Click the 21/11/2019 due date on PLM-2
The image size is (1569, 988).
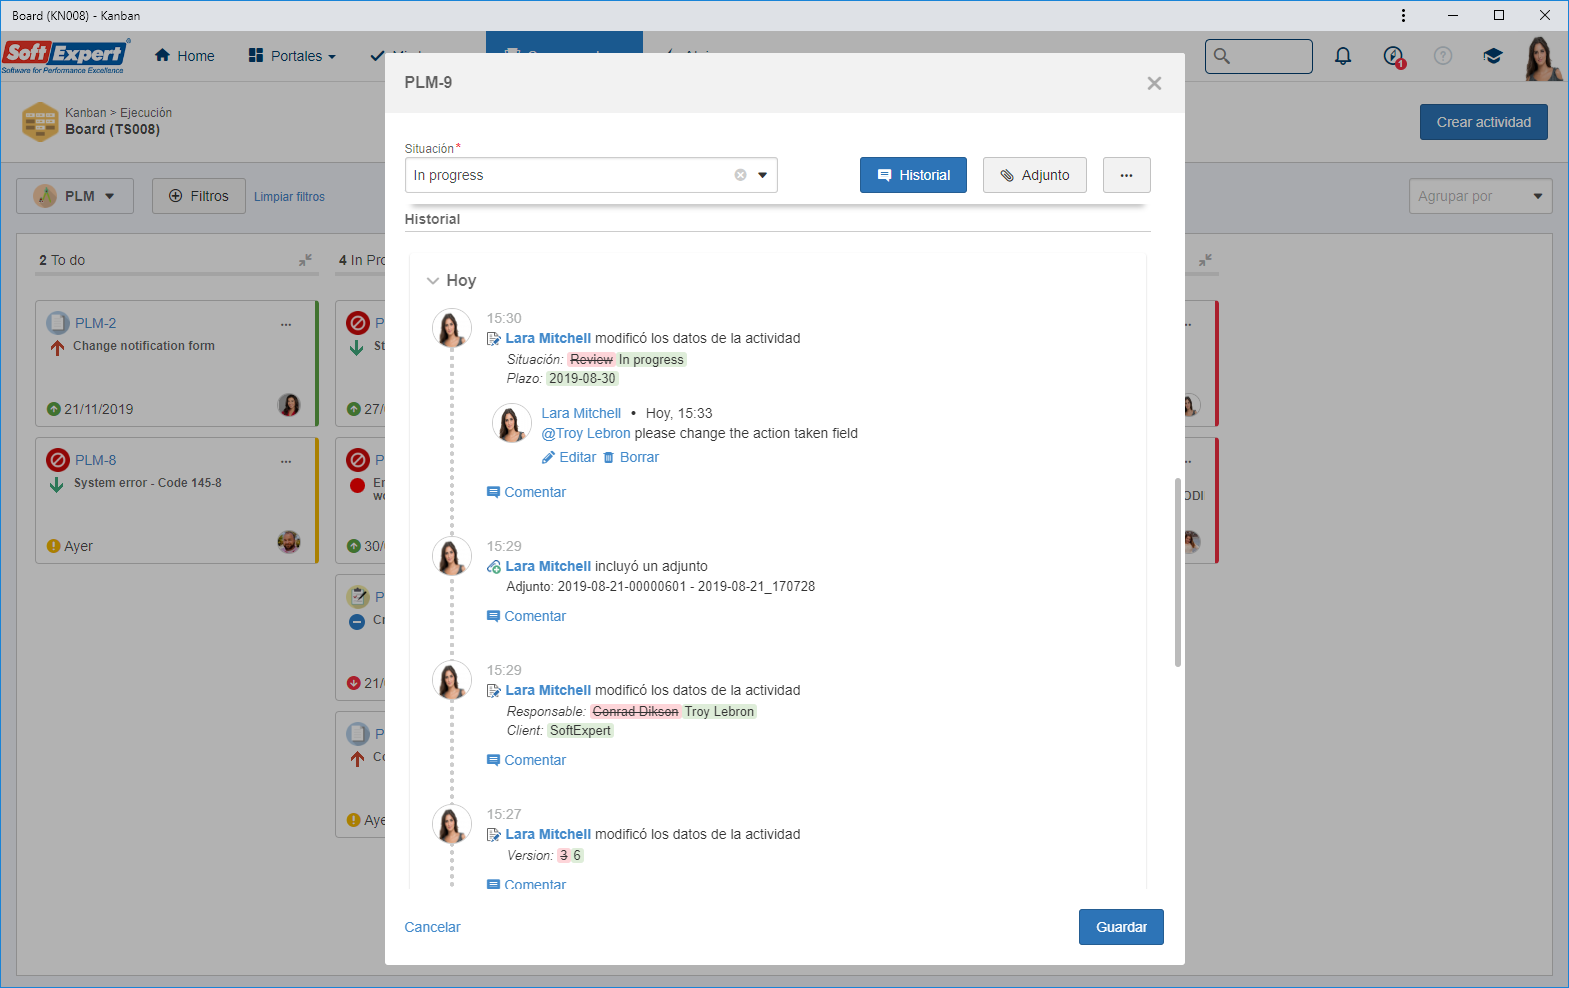99,409
